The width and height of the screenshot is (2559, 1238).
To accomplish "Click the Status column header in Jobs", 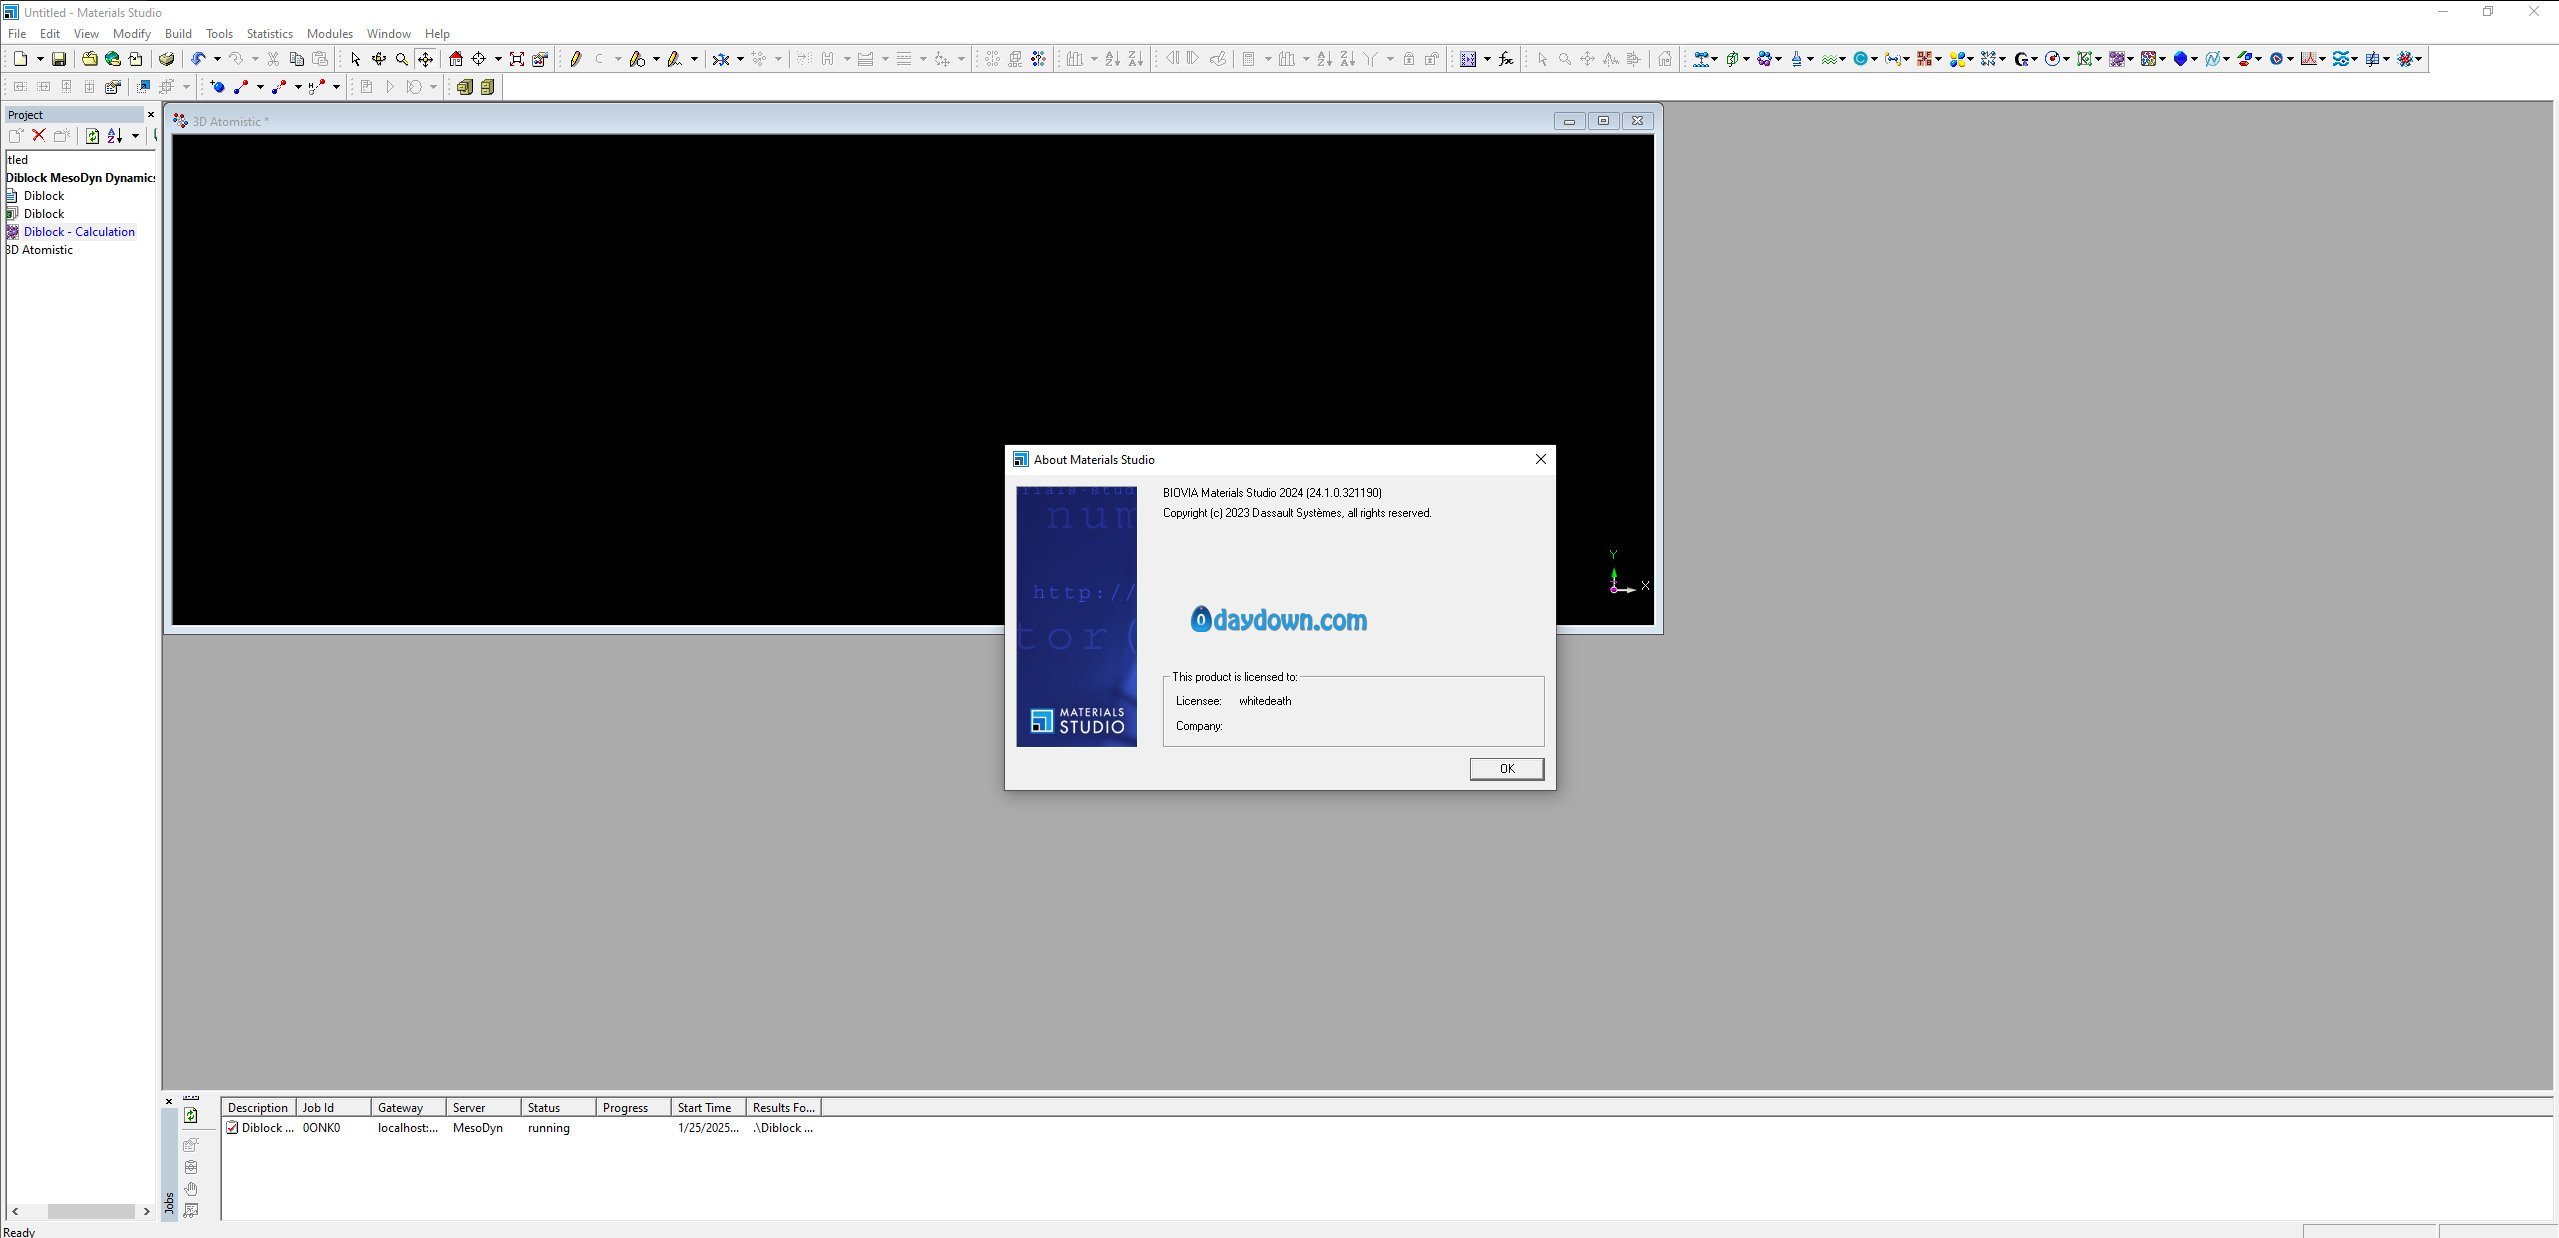I will [x=558, y=1107].
